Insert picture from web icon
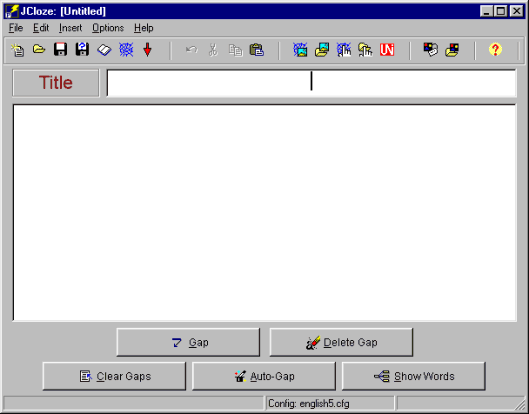The height and width of the screenshot is (414, 529). pos(300,50)
